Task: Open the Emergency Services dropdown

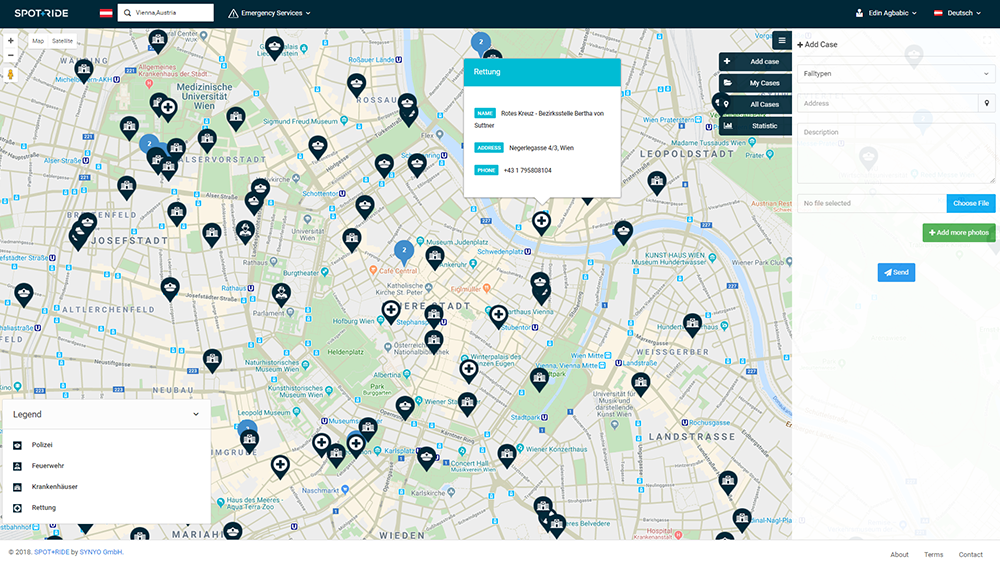Action: (269, 13)
